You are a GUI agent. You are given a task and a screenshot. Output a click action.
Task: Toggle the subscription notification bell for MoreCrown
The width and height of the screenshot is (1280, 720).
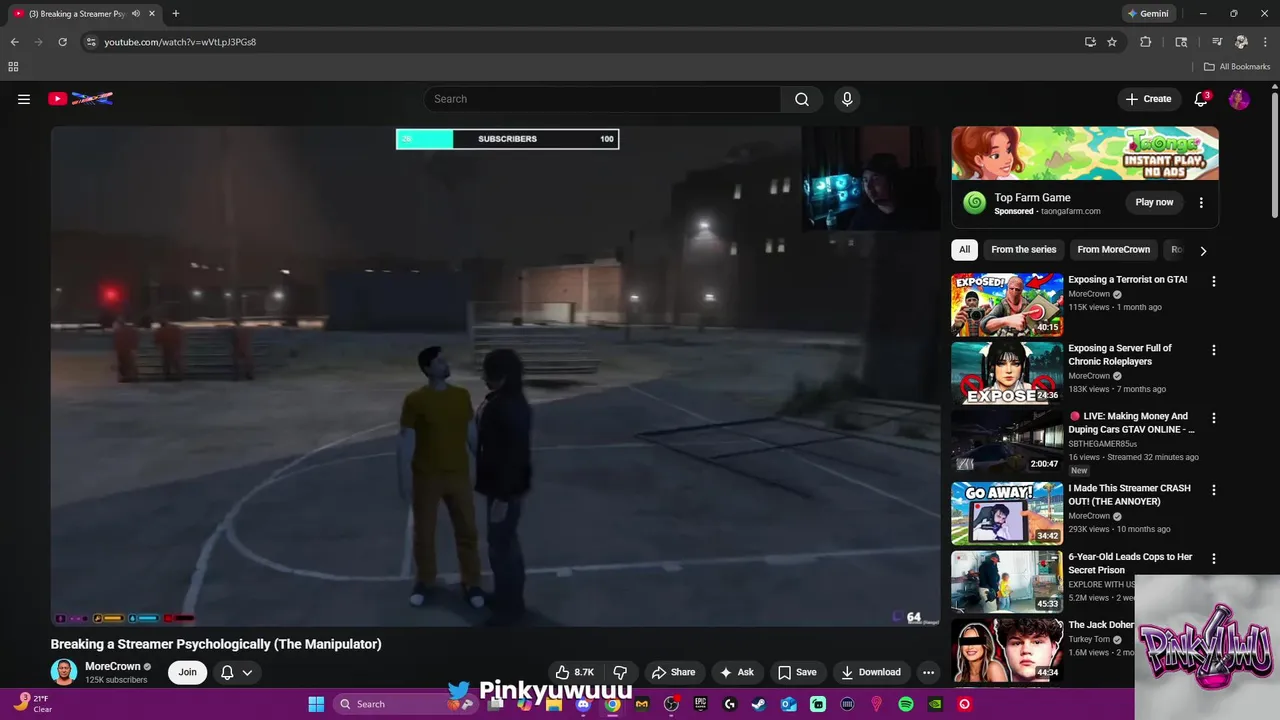tap(236, 672)
